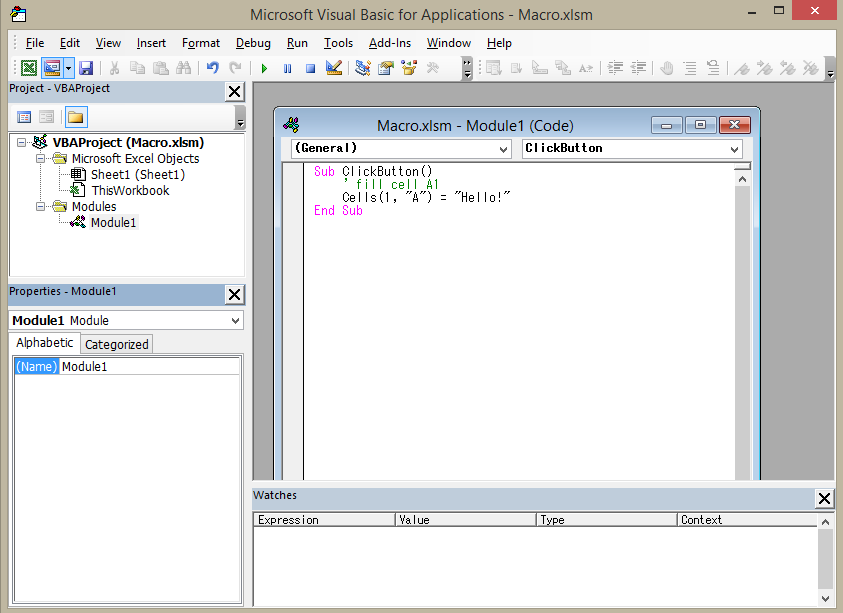Screen dimensions: 843x613
Task: Click the Redo arrow icon
Action: pos(235,68)
